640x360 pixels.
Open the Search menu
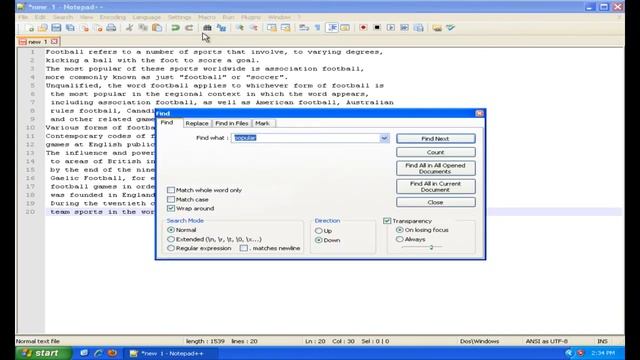pyautogui.click(x=63, y=17)
